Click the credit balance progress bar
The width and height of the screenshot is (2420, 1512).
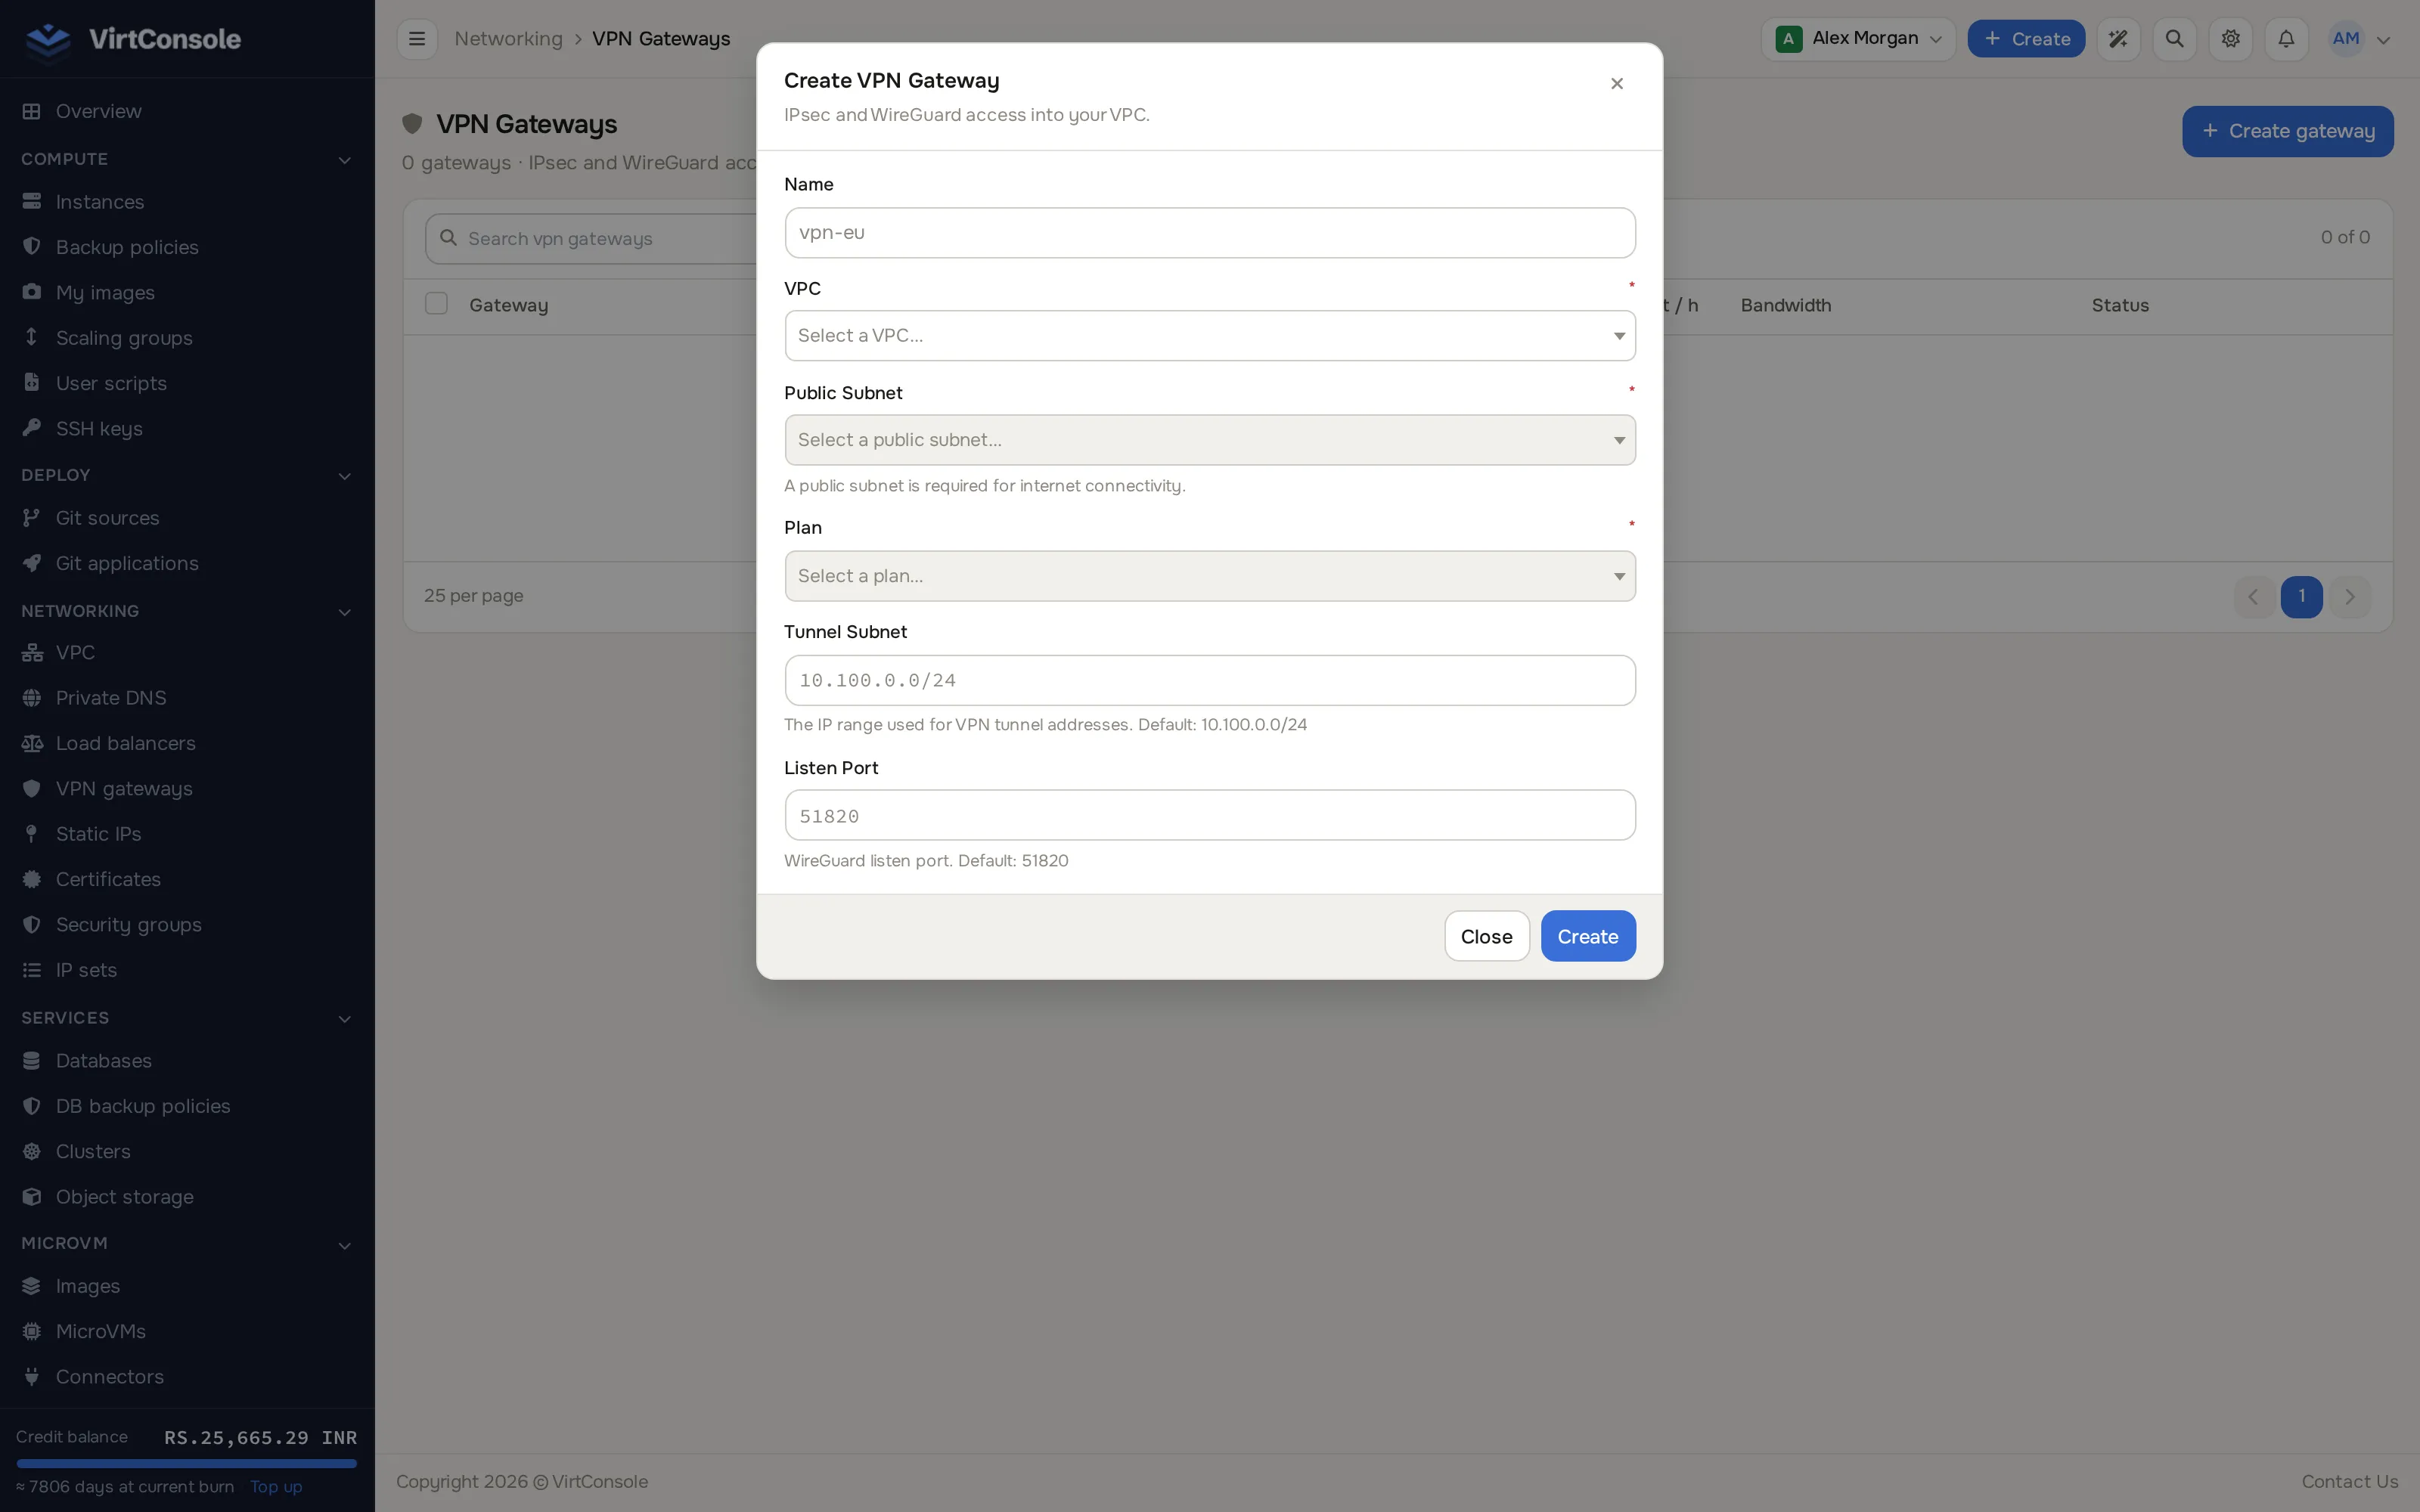click(187, 1464)
